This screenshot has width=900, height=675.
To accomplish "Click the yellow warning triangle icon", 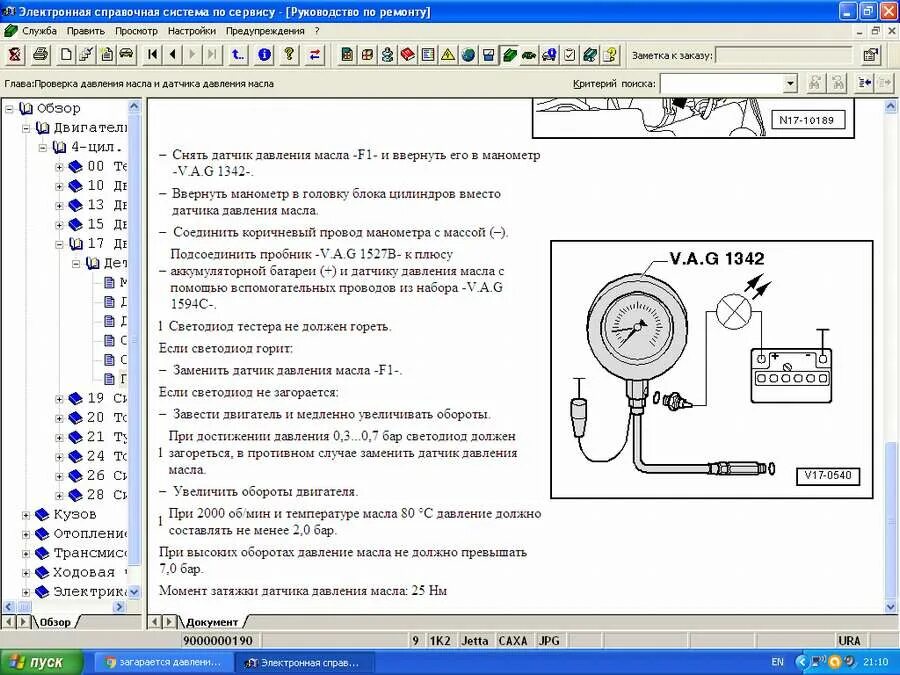I will point(448,55).
